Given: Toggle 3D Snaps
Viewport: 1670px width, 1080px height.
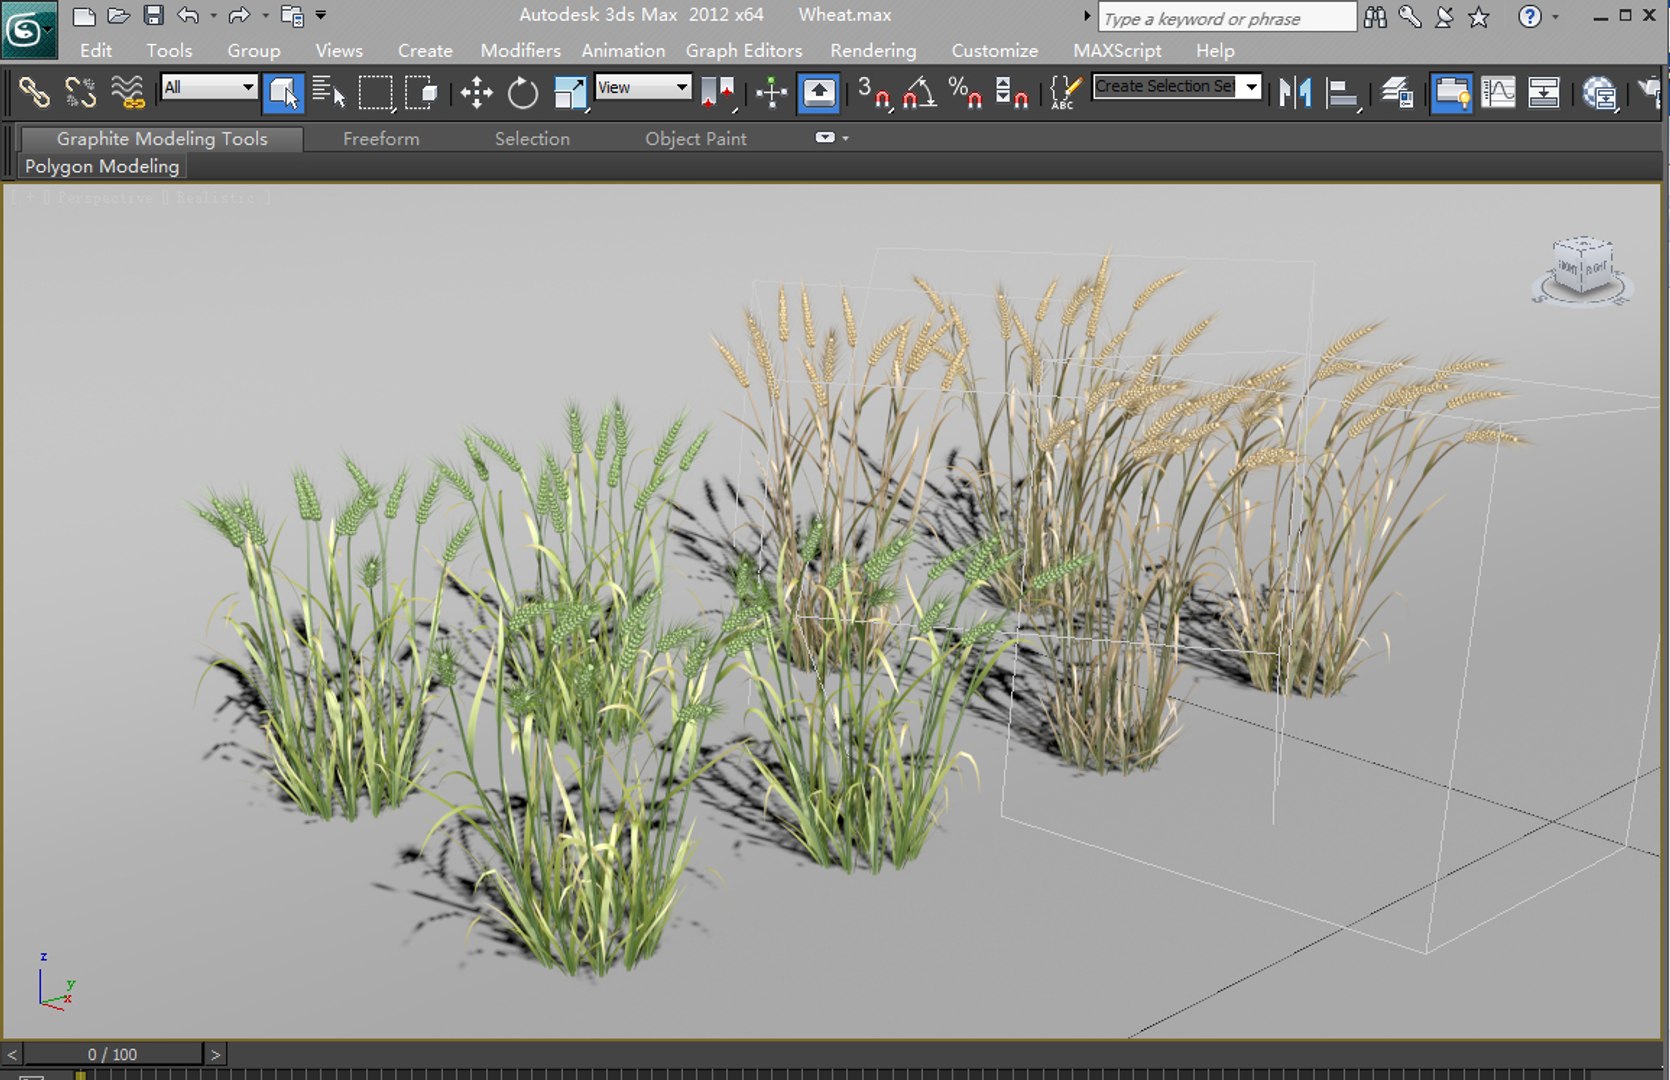Looking at the screenshot, I should (x=874, y=93).
